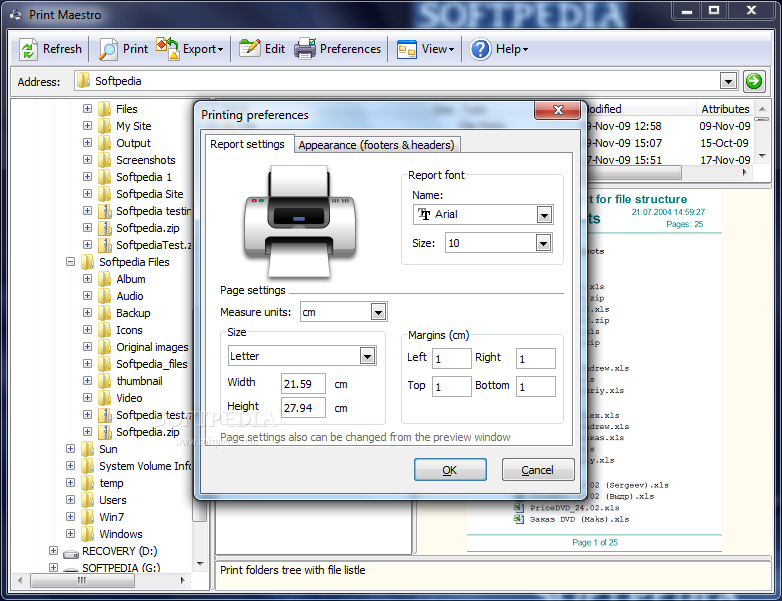
Task: Expand the RECOVERY (D:) drive node
Action: click(x=53, y=551)
